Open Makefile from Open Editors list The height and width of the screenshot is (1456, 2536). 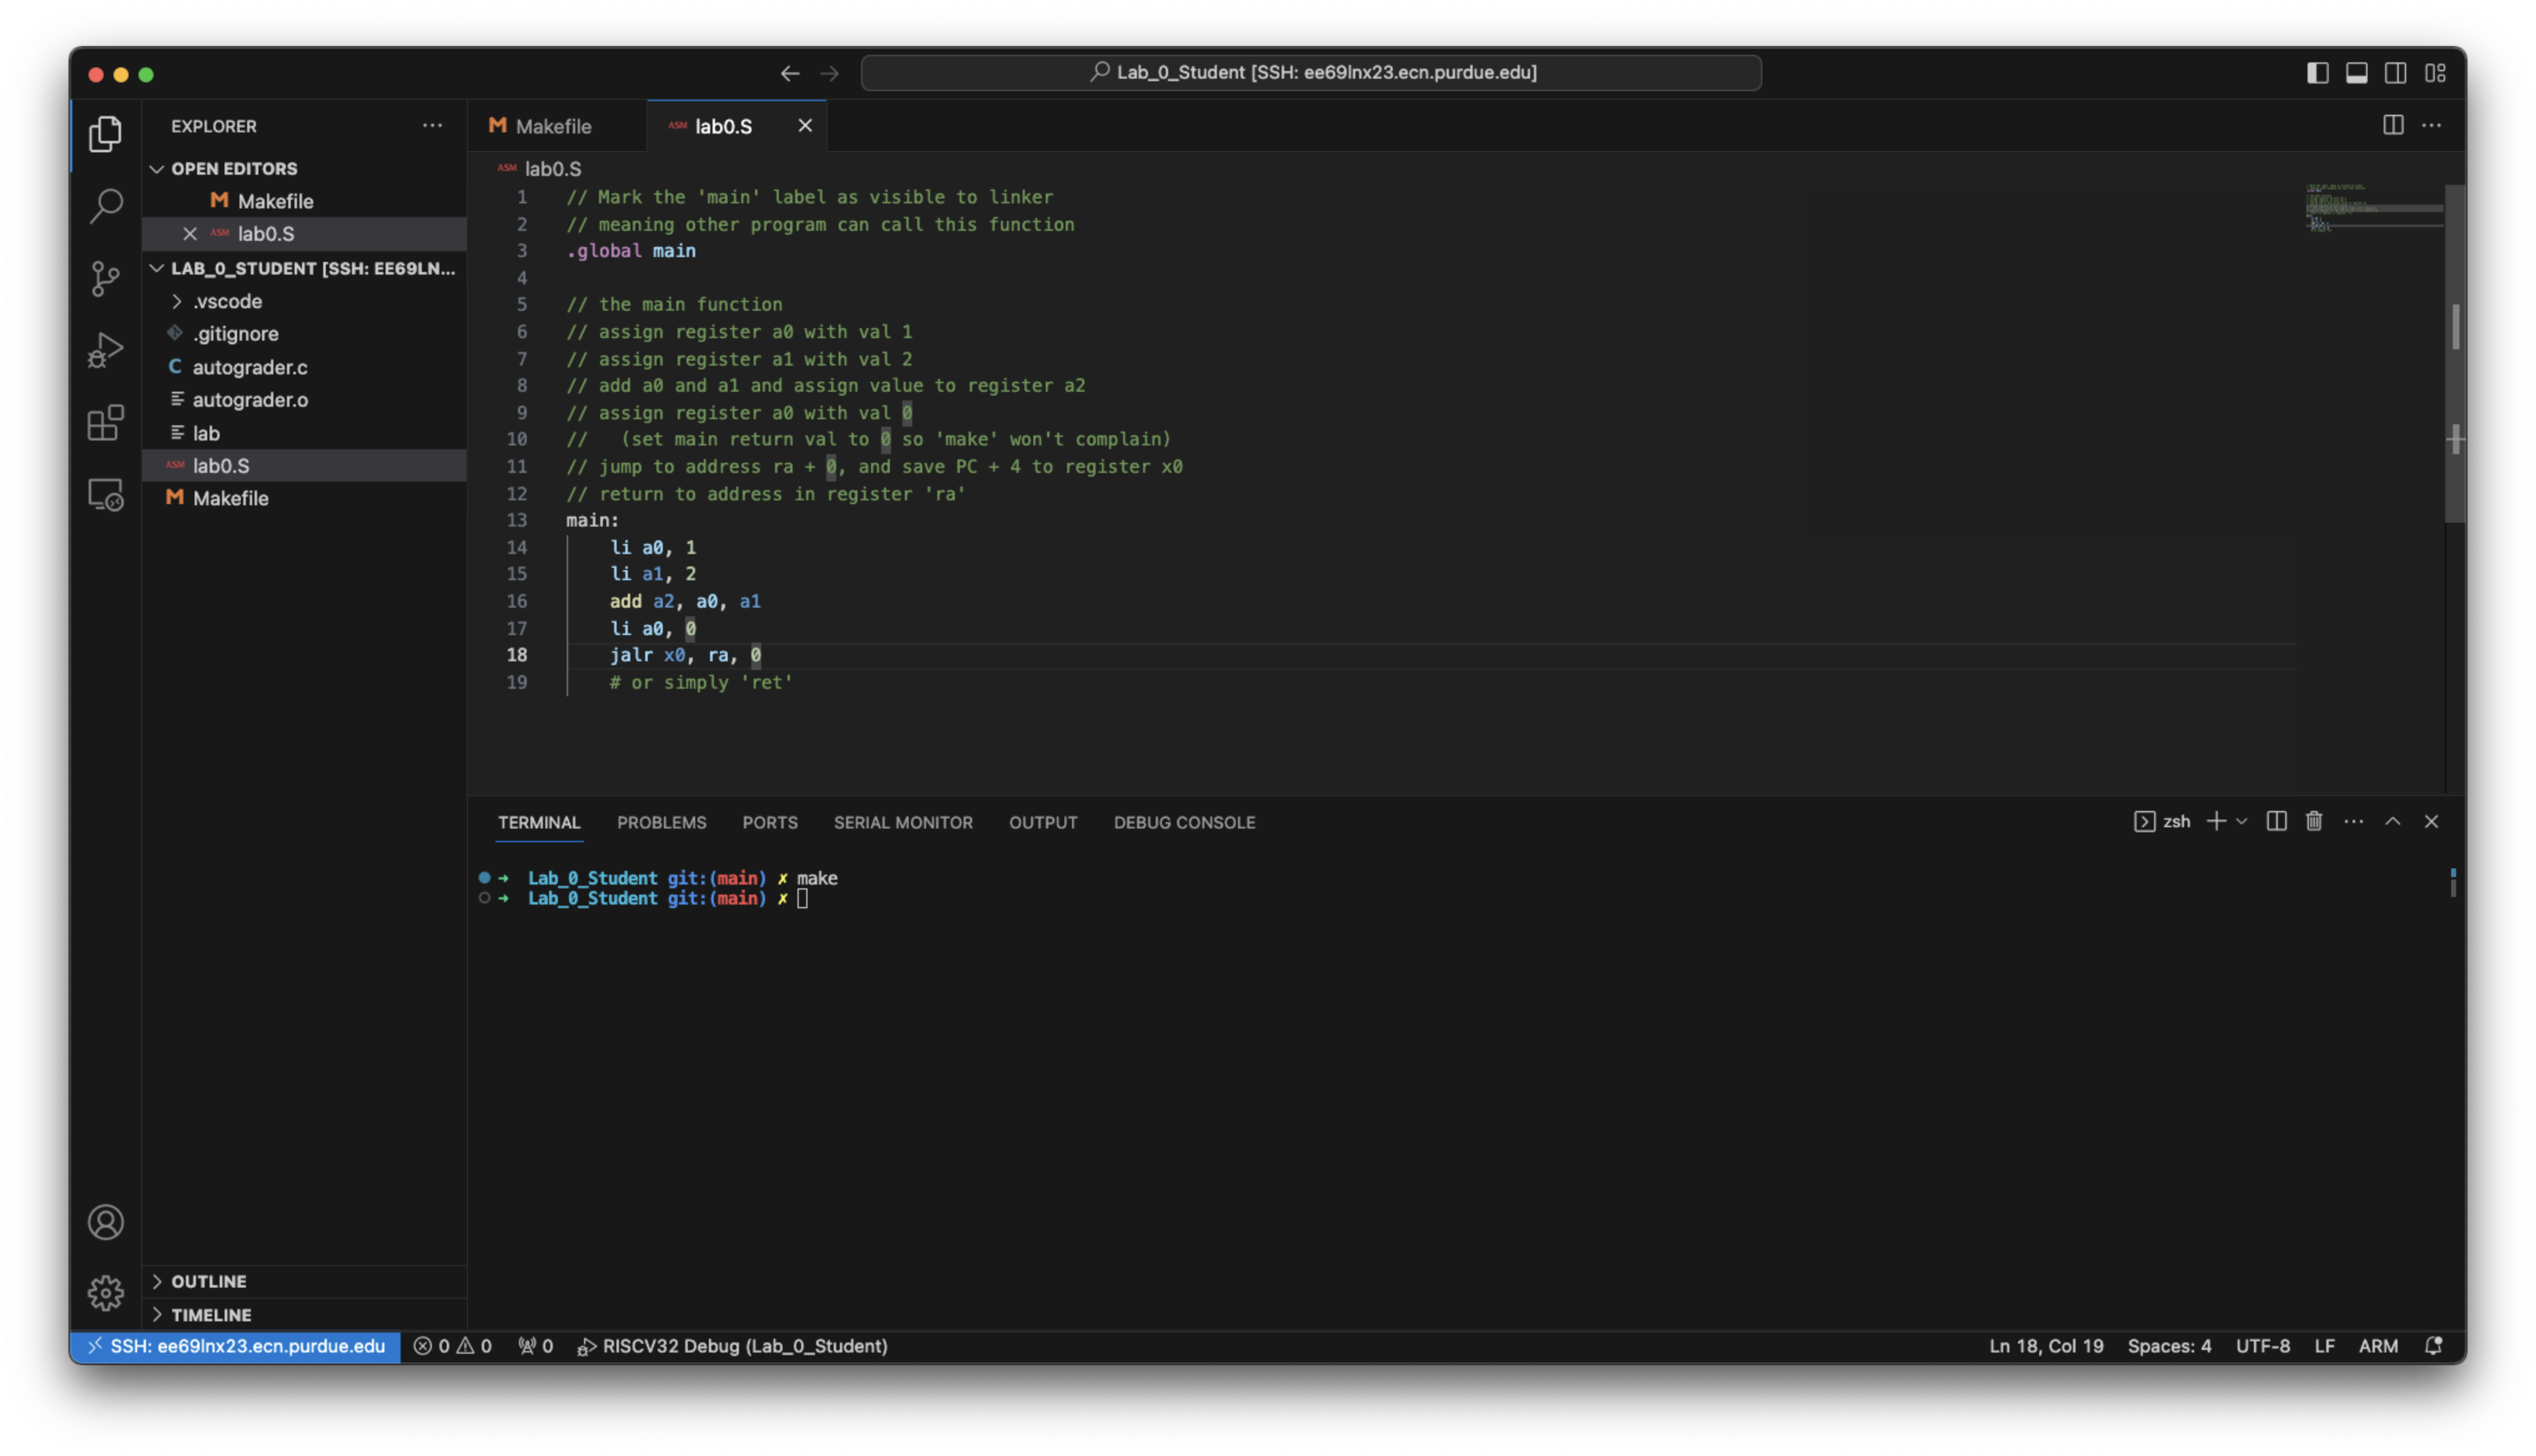(x=304, y=201)
